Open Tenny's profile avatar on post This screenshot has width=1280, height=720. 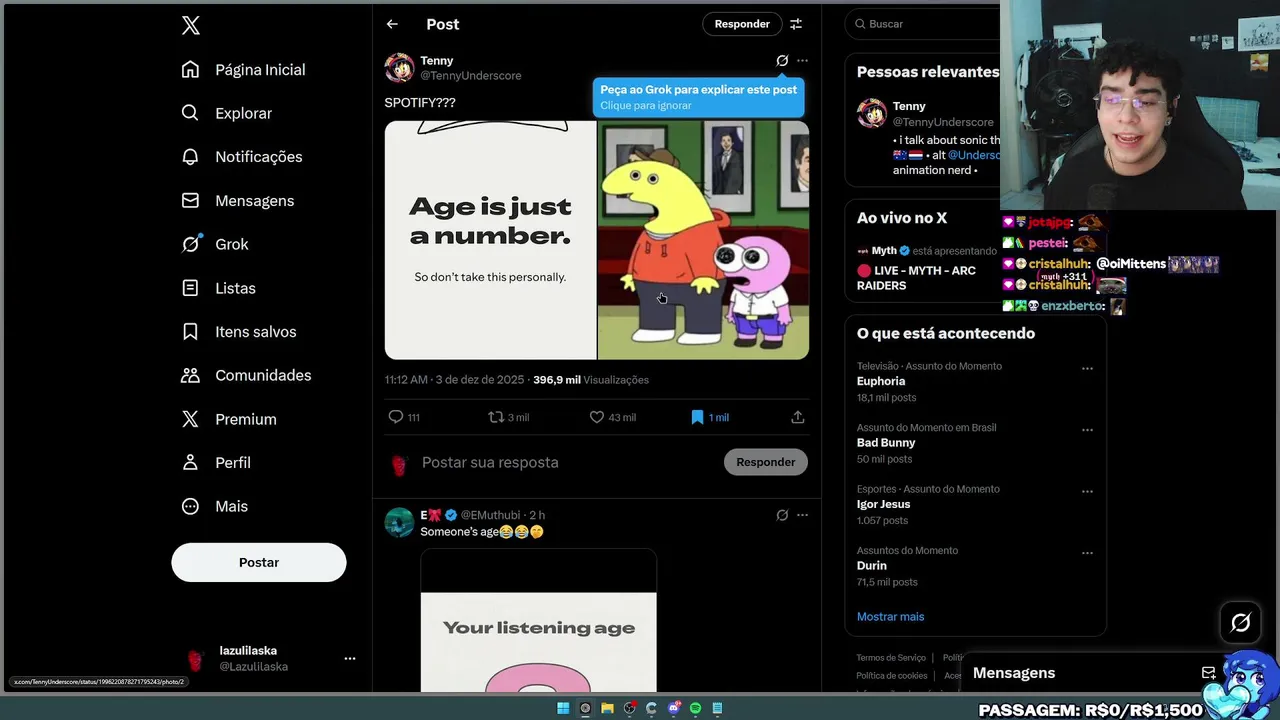pyautogui.click(x=399, y=67)
